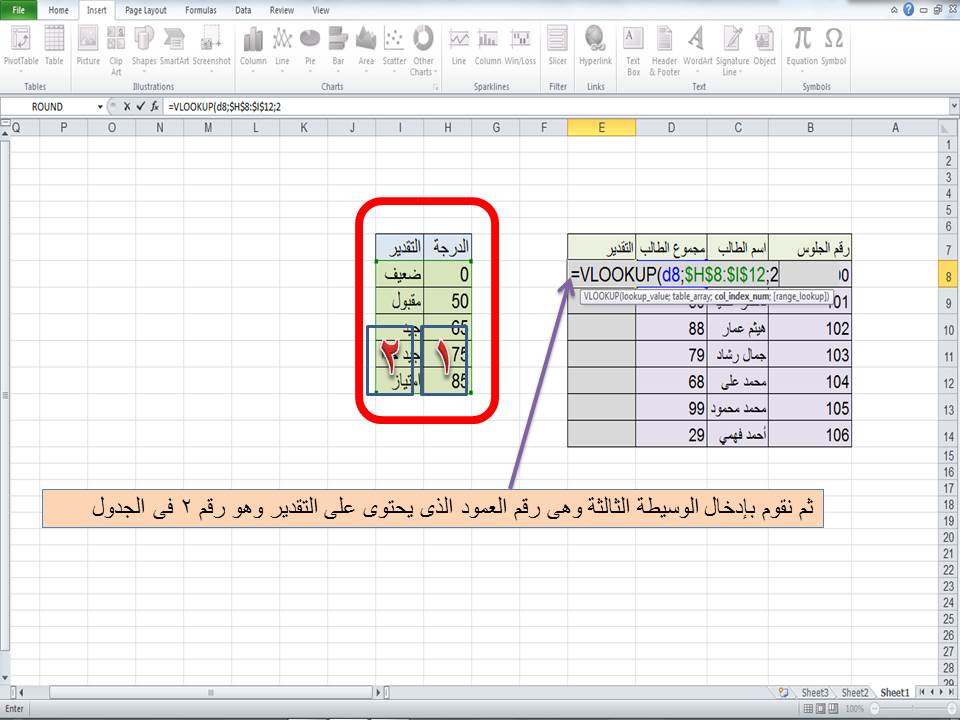Open the Charts dialog launcher
The height and width of the screenshot is (720, 960).
click(436, 88)
